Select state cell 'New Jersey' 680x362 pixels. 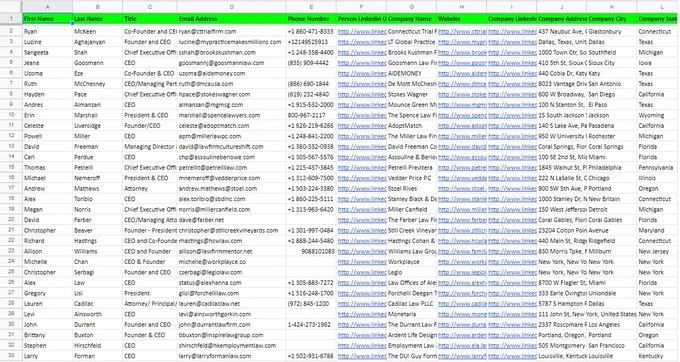658,251
